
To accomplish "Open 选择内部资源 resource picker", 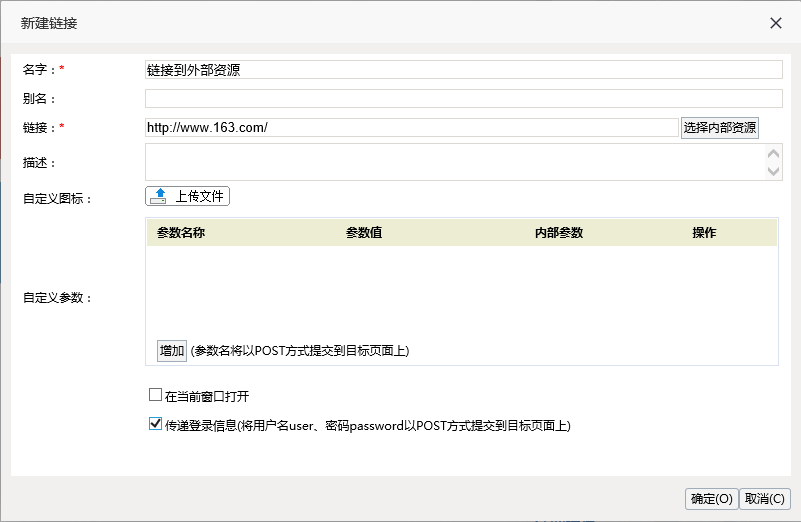I will click(719, 127).
